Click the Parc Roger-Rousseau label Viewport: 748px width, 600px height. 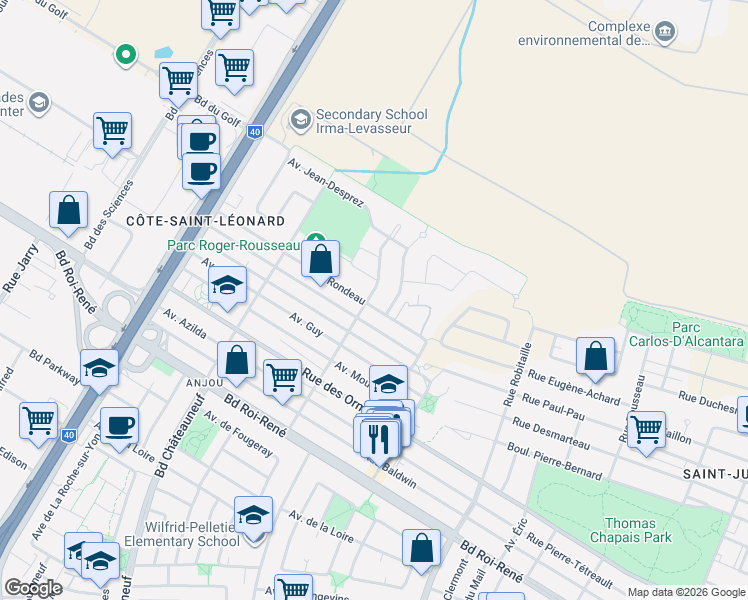coord(234,246)
